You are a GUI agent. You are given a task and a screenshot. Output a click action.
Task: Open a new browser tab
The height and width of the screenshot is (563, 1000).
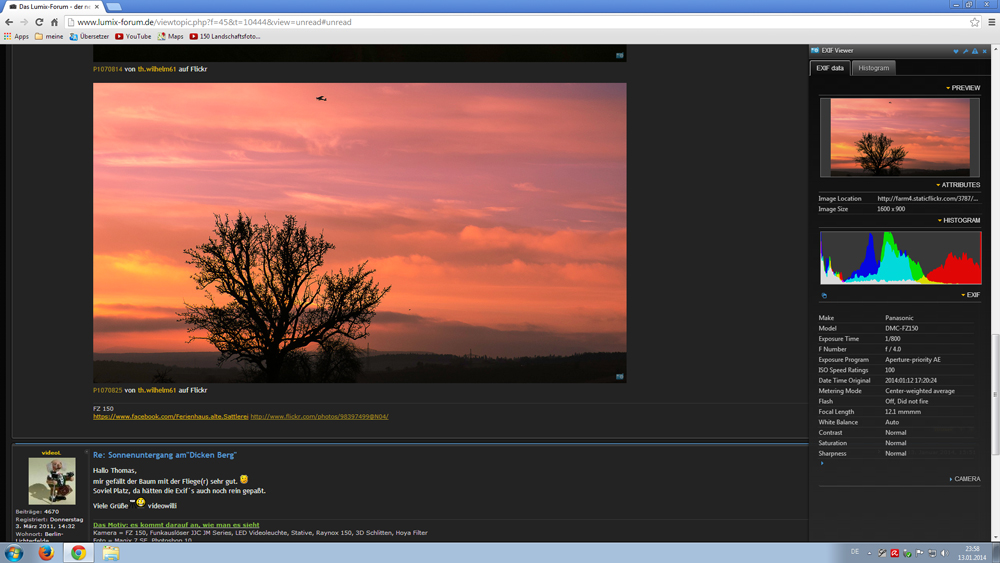114,6
